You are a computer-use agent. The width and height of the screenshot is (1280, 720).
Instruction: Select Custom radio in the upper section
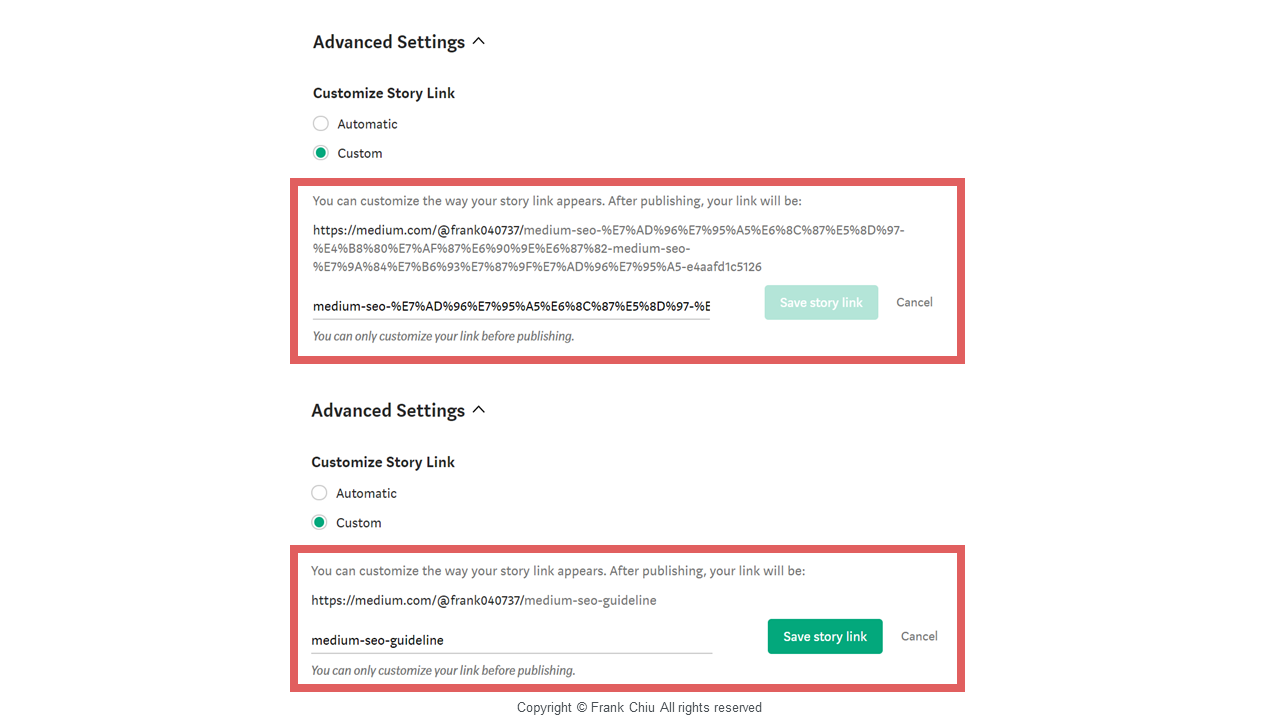coord(321,153)
